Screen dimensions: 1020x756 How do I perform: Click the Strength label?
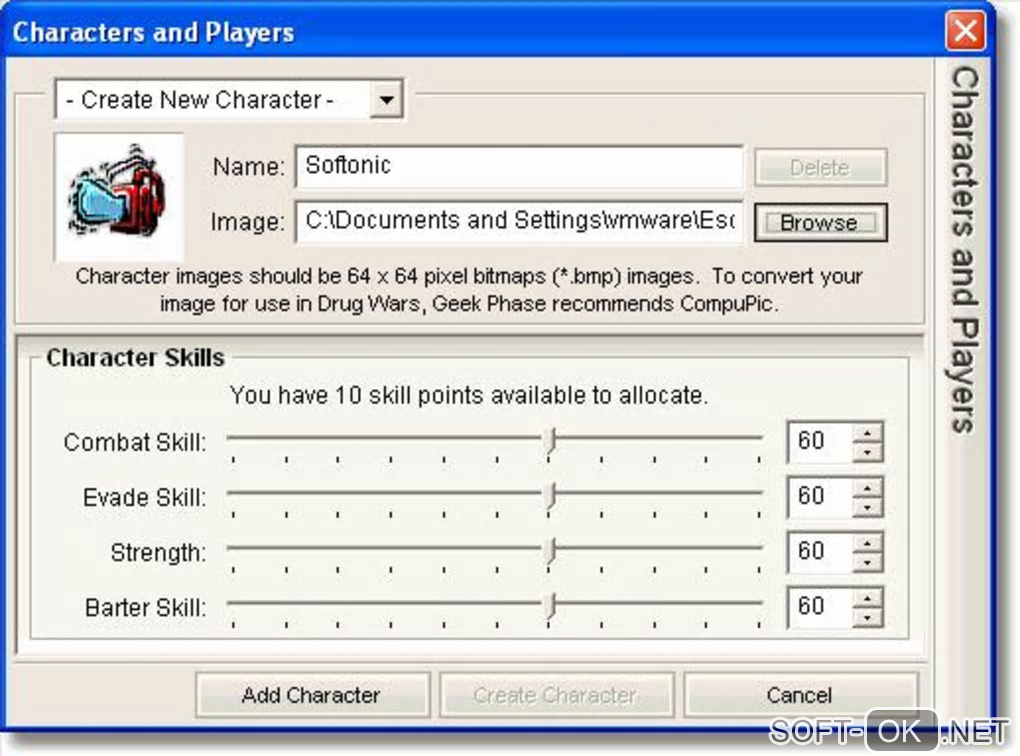(x=158, y=553)
